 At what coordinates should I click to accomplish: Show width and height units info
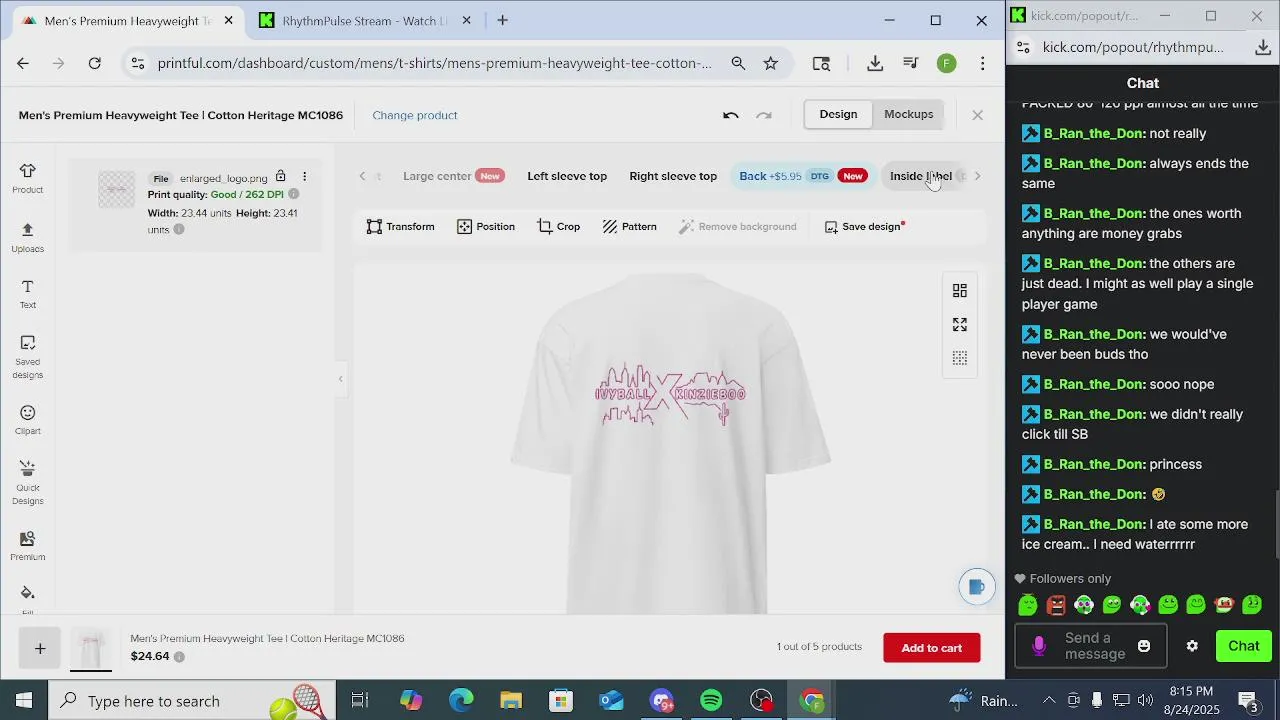coord(179,229)
